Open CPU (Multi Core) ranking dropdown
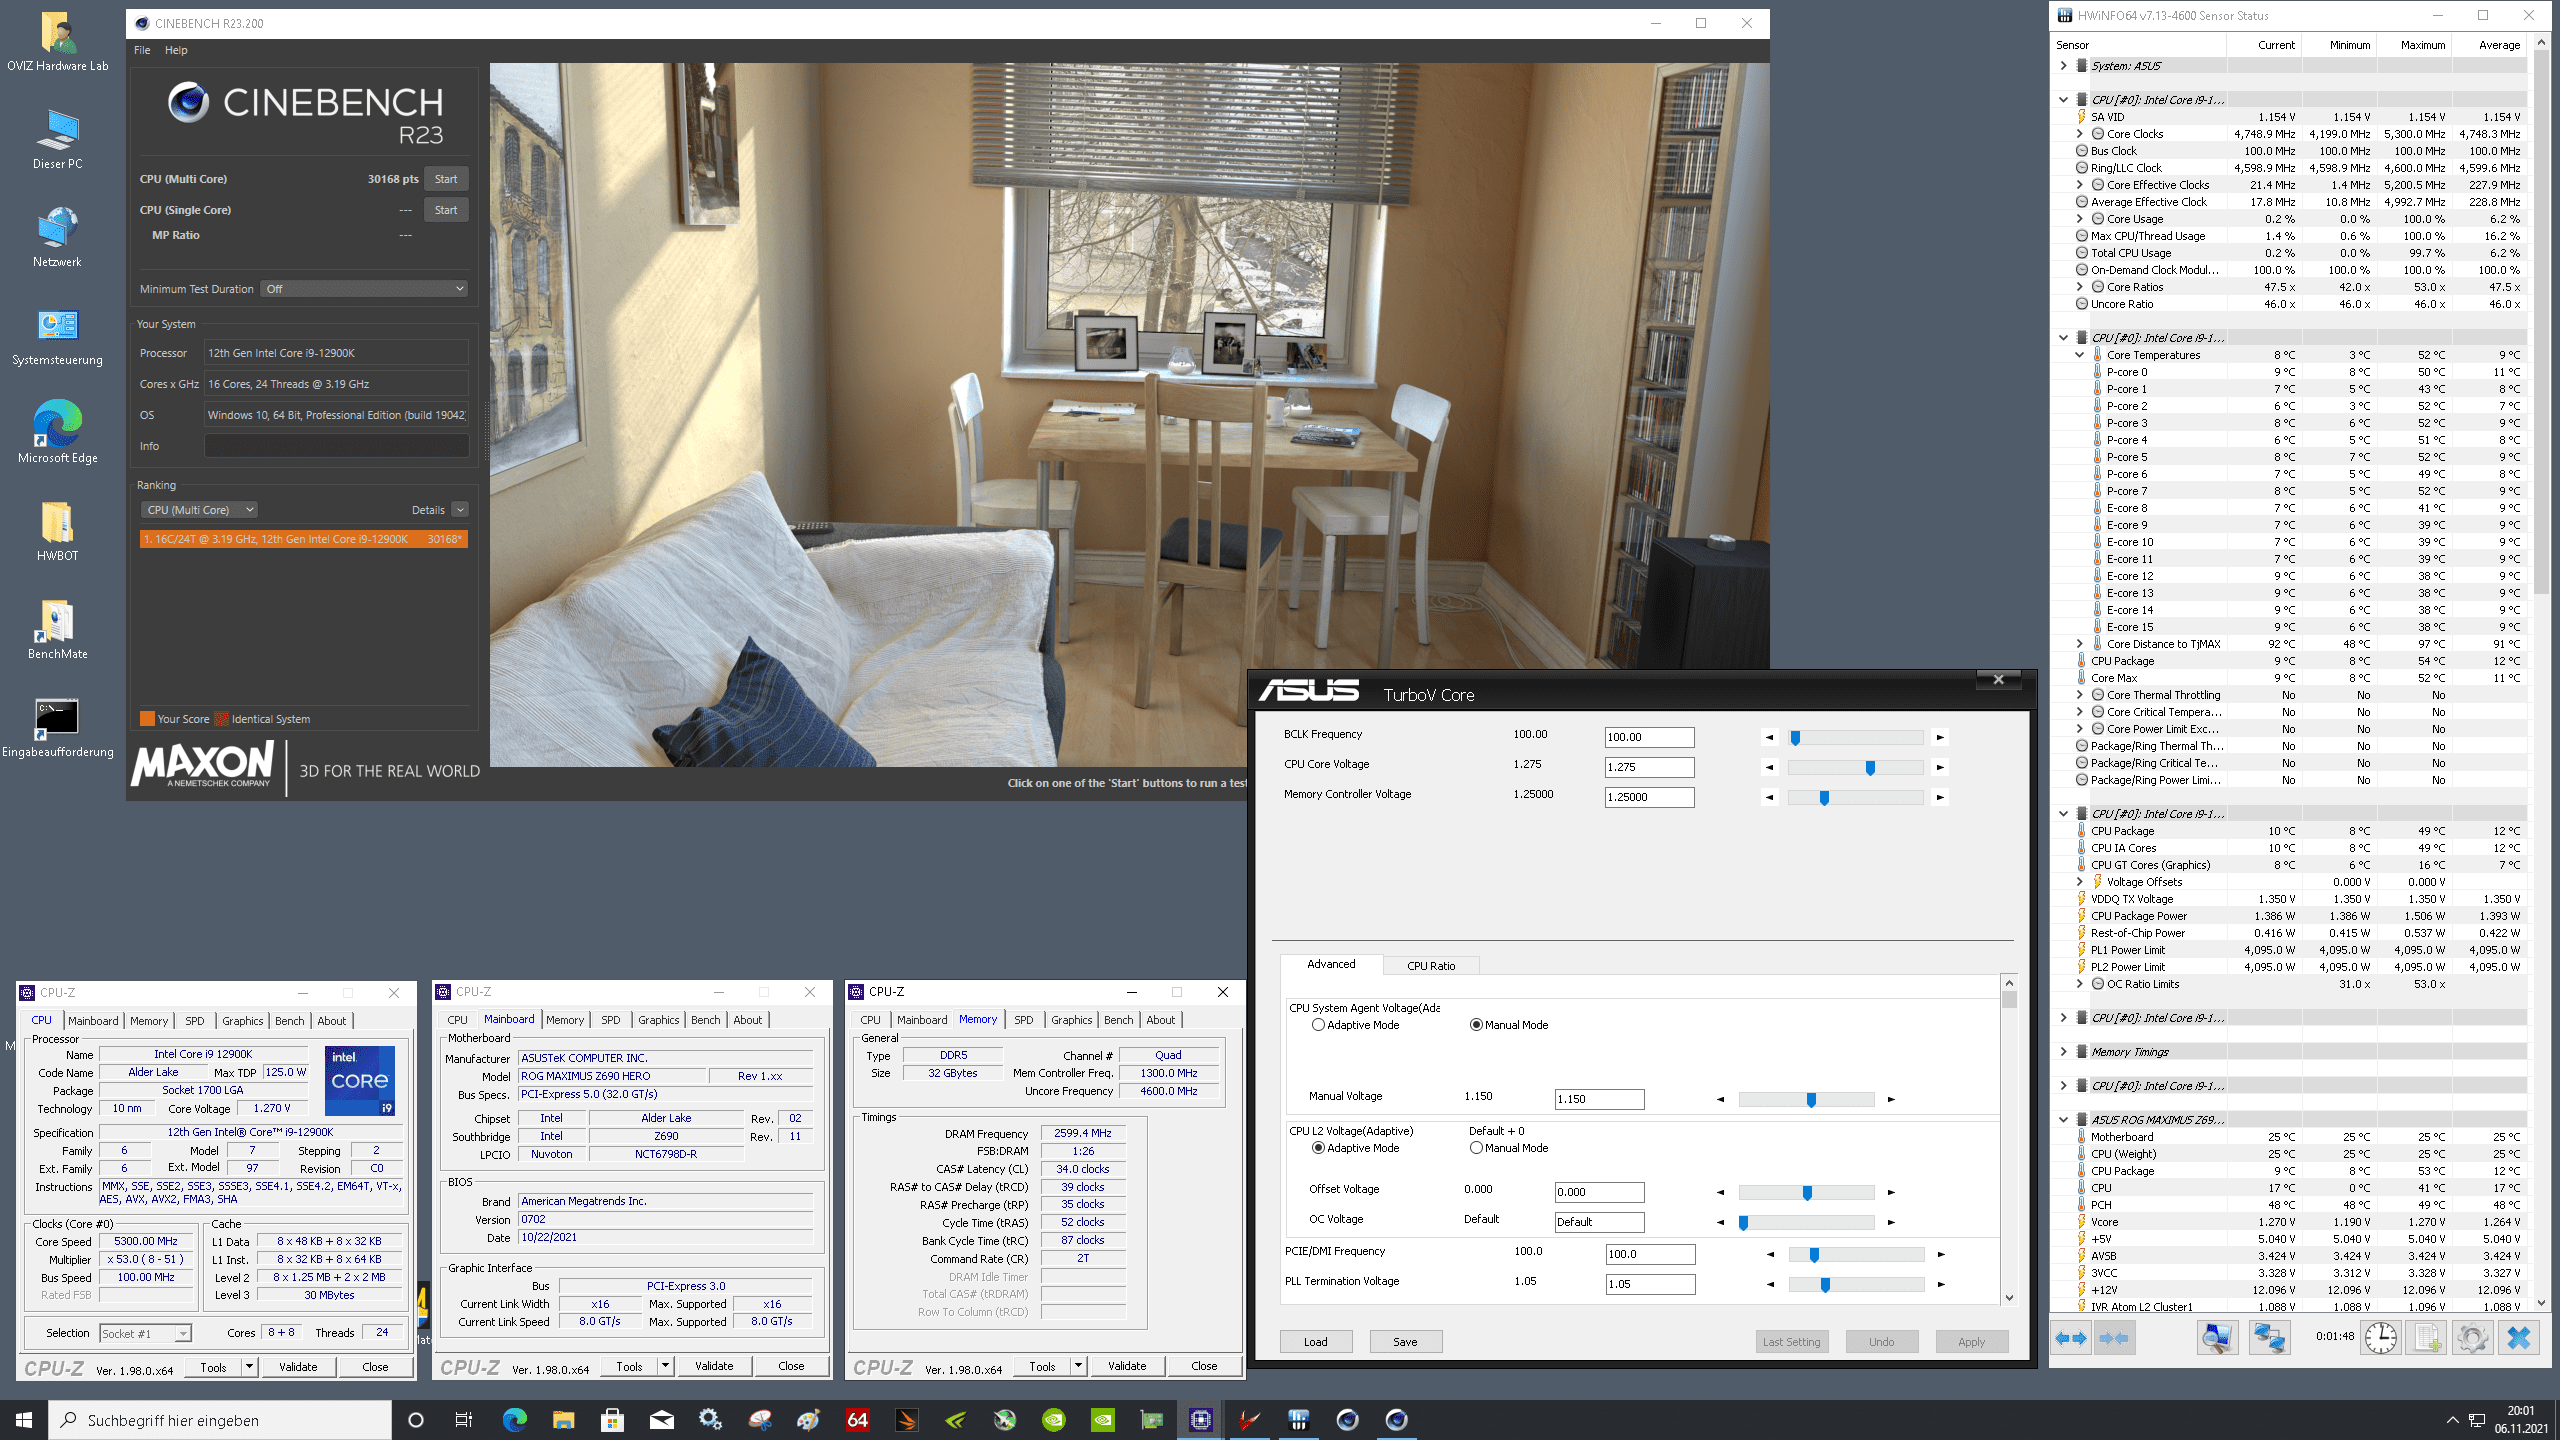2560x1440 pixels. [x=199, y=510]
